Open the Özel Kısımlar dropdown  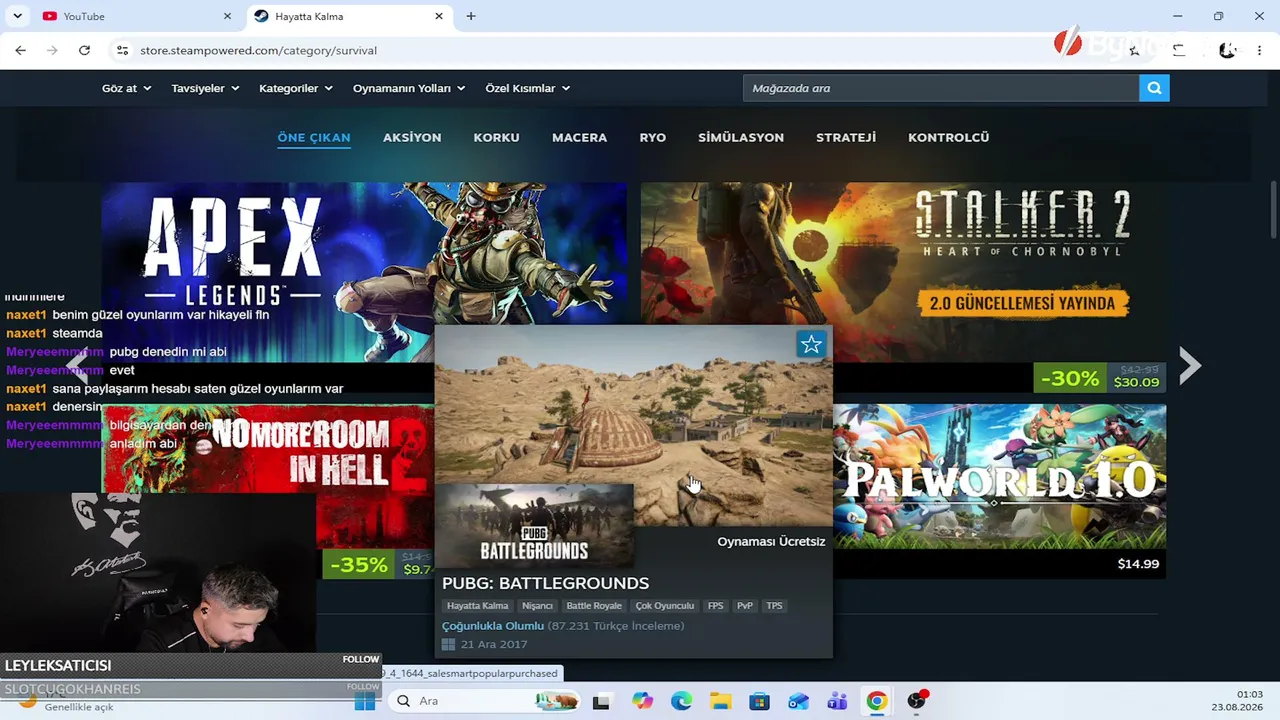(528, 88)
